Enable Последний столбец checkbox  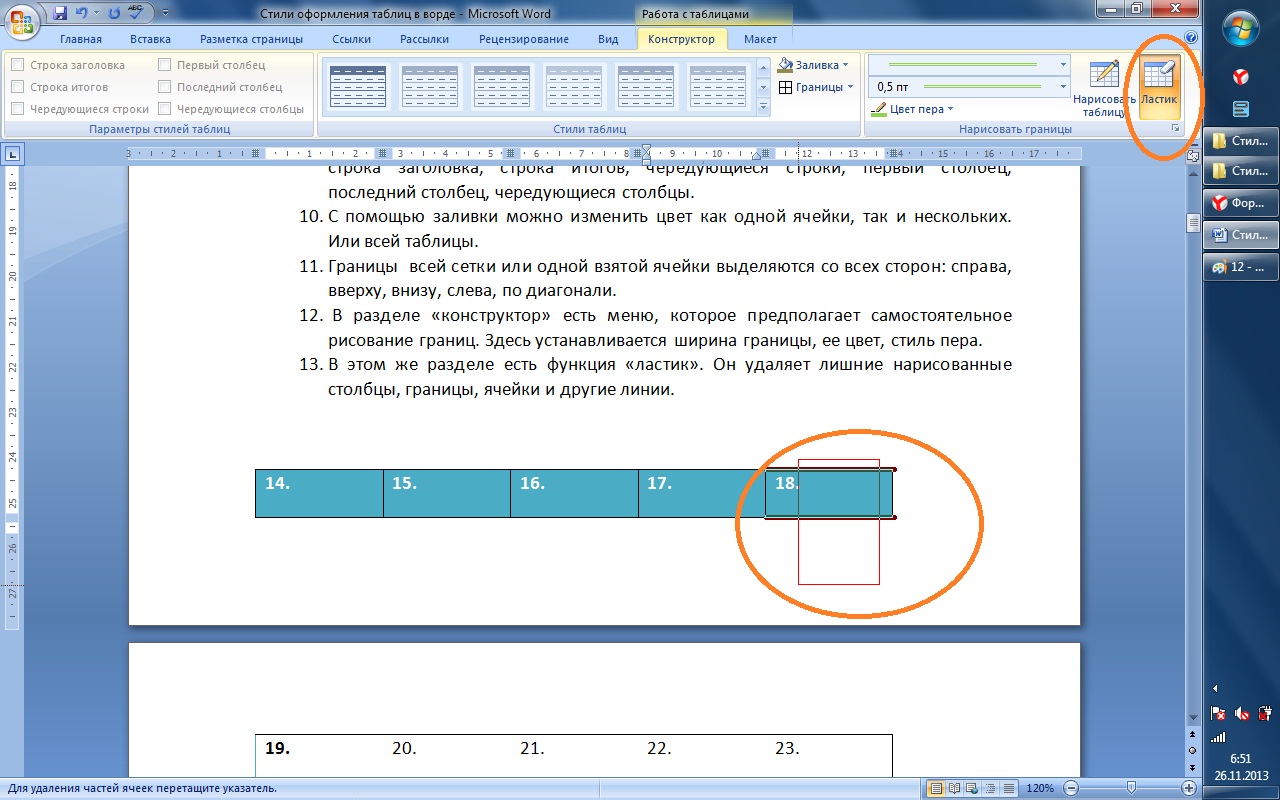[165, 87]
